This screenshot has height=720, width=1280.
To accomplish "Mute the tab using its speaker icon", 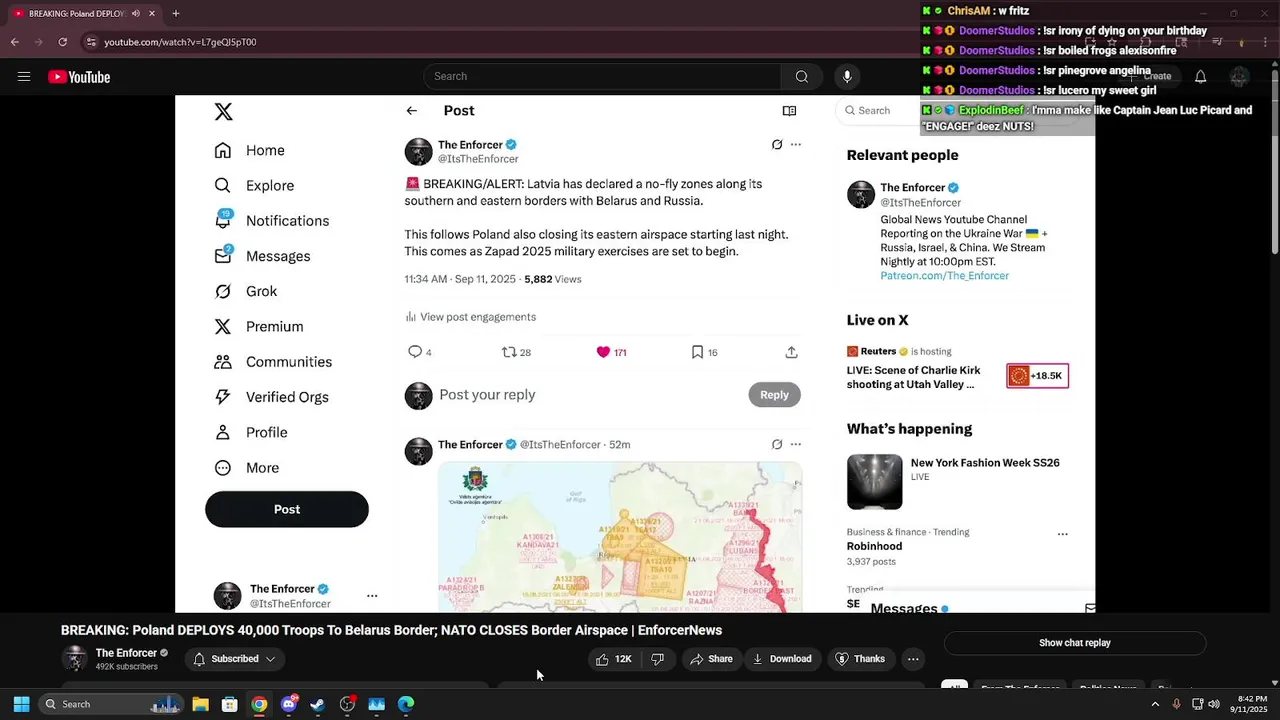I will pyautogui.click(x=136, y=13).
